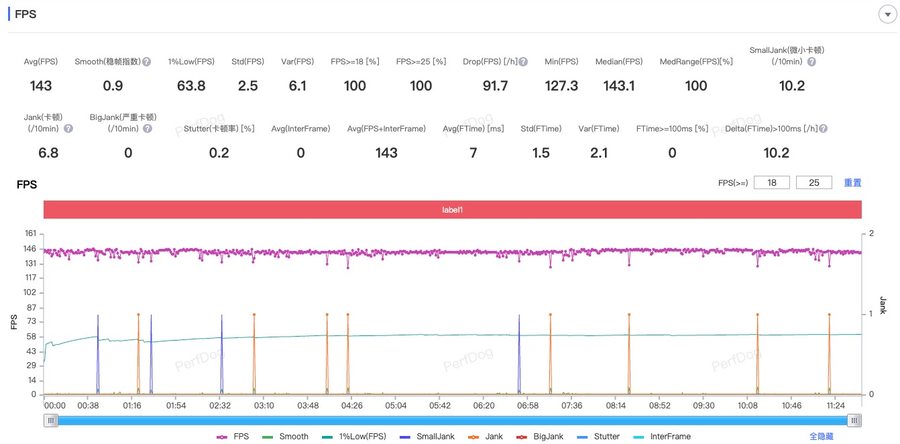Viewport: 900px width, 444px height.
Task: Open help icon beside Jank (/10min)
Action: [68, 128]
